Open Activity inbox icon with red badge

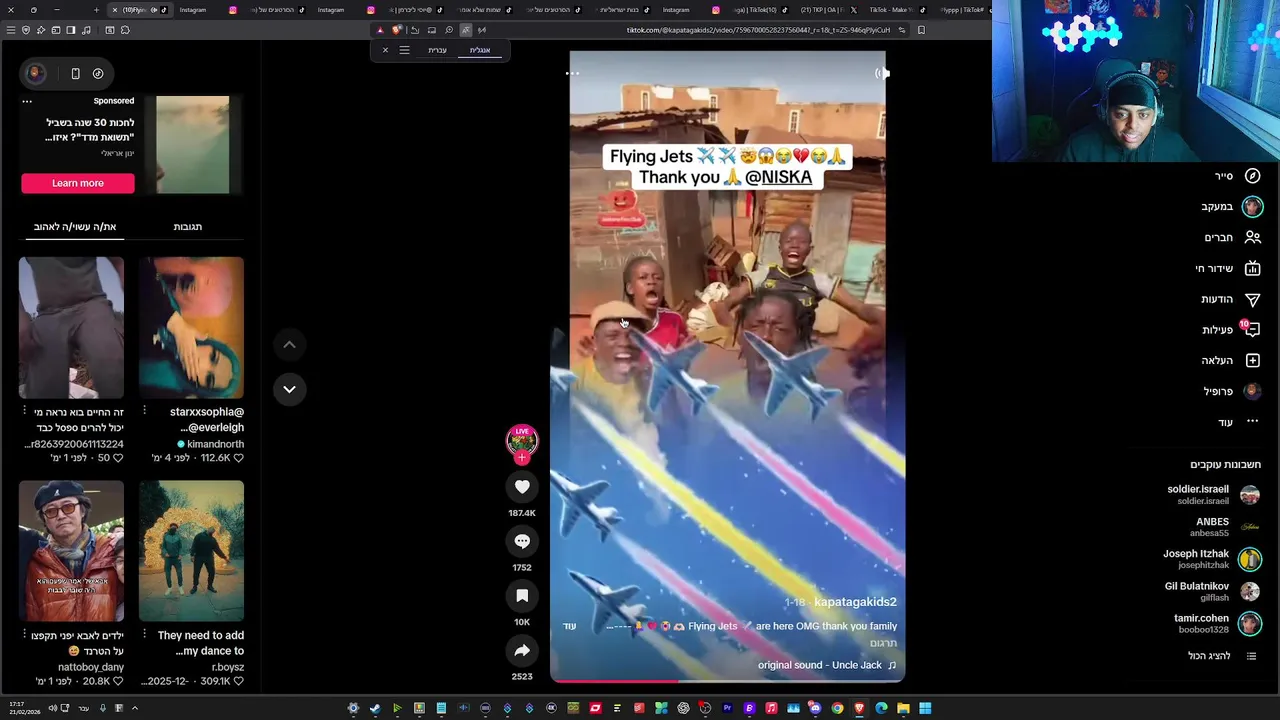(1251, 329)
